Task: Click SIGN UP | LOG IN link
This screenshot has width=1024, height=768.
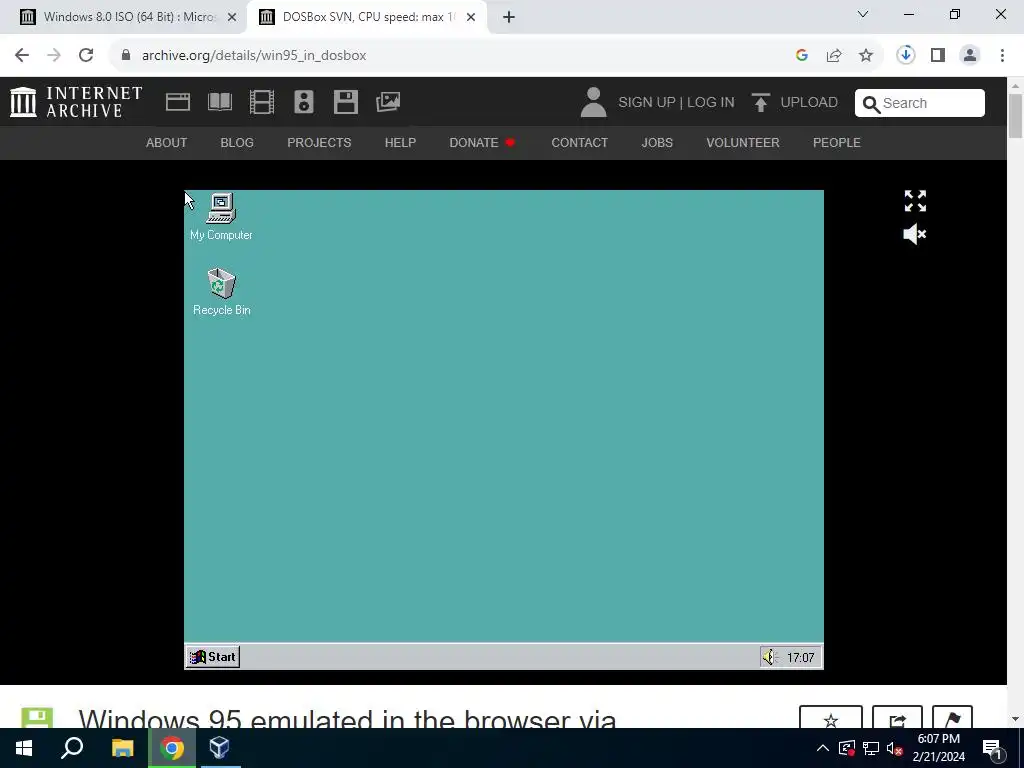Action: point(676,103)
